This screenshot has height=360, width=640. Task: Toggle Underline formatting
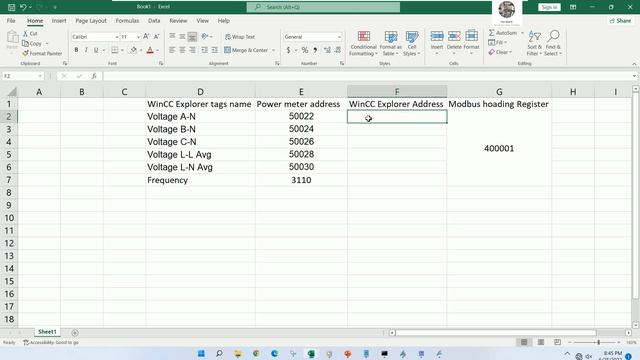tap(96, 50)
